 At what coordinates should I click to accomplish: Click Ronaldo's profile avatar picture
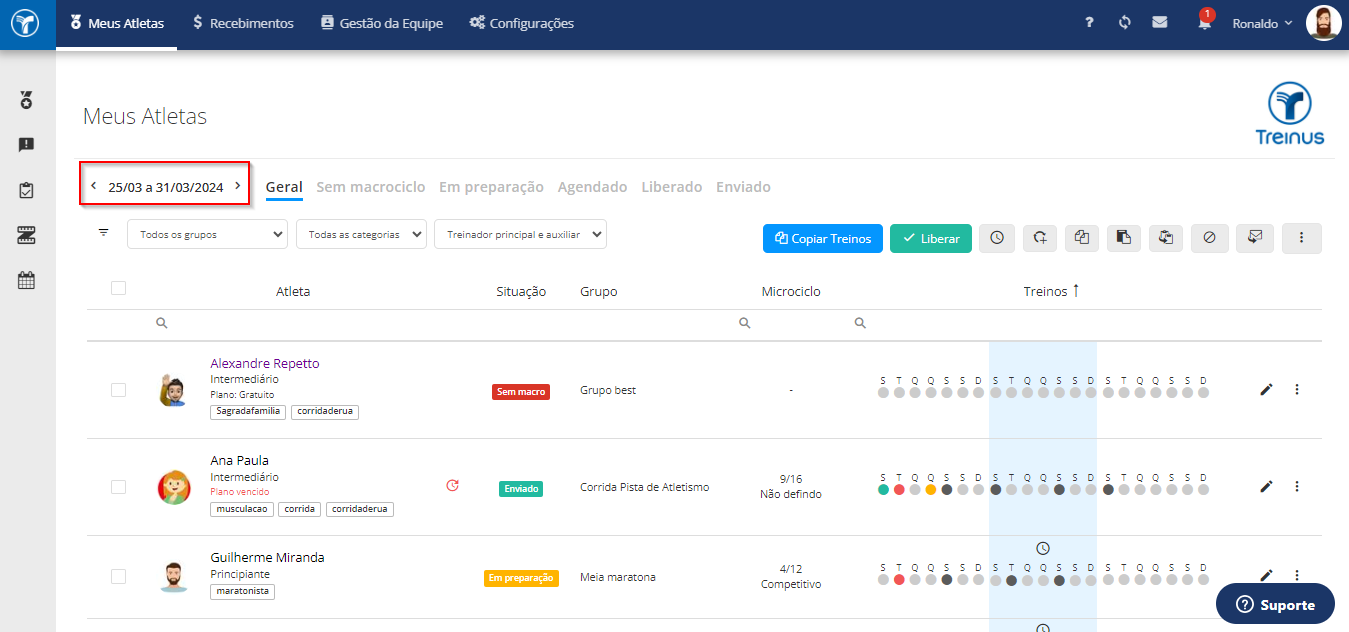tap(1323, 23)
